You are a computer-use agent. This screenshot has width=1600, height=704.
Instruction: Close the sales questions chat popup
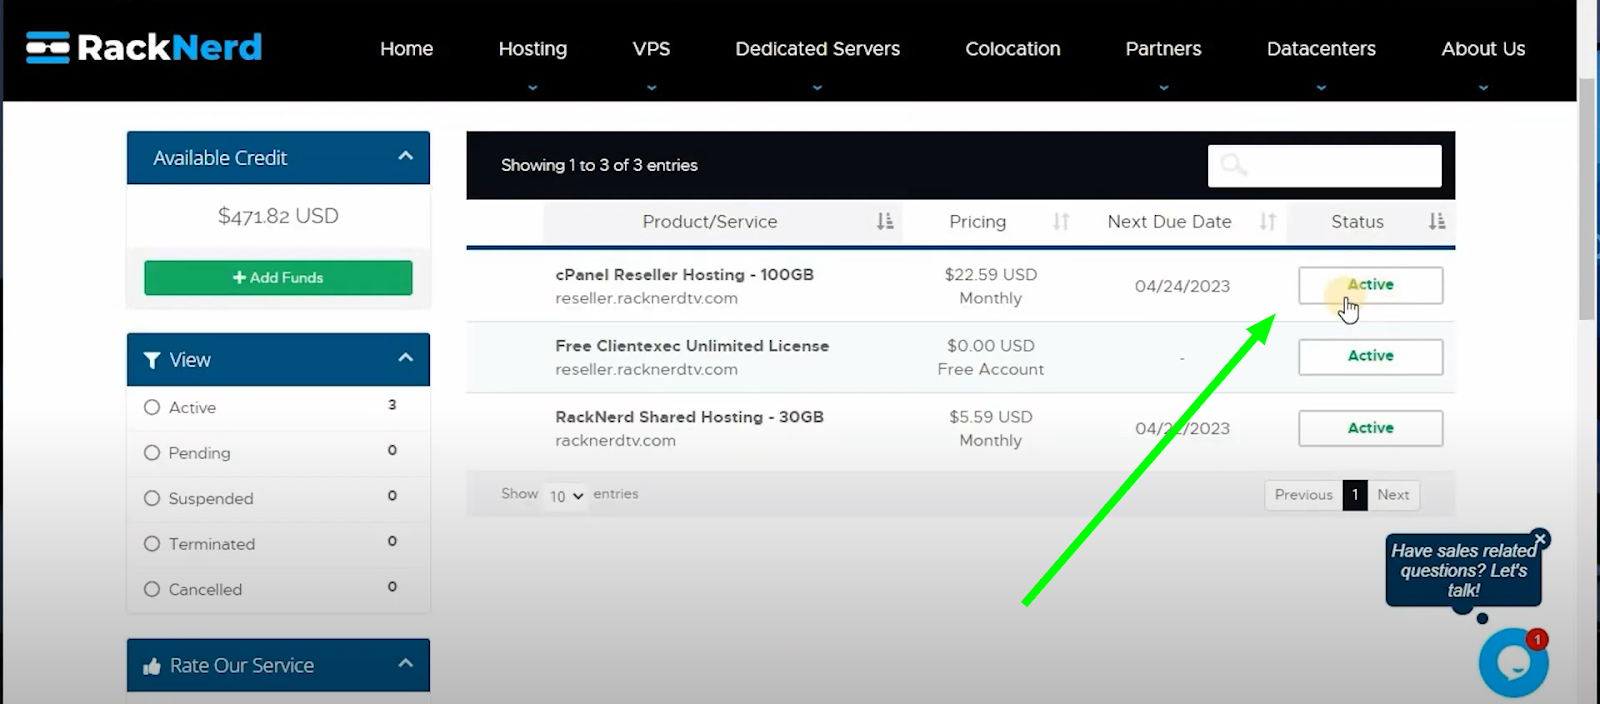[x=1541, y=539]
